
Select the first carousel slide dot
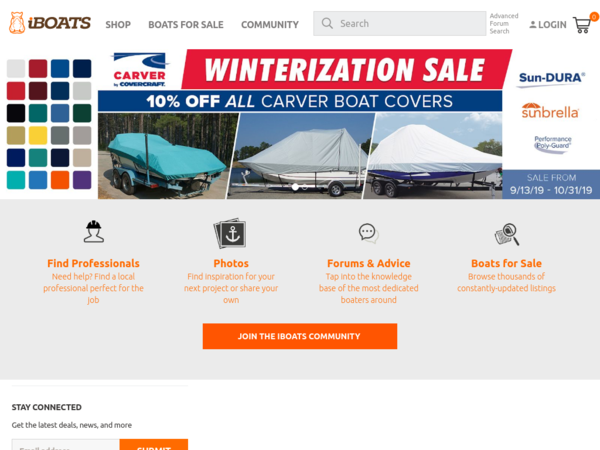(295, 187)
